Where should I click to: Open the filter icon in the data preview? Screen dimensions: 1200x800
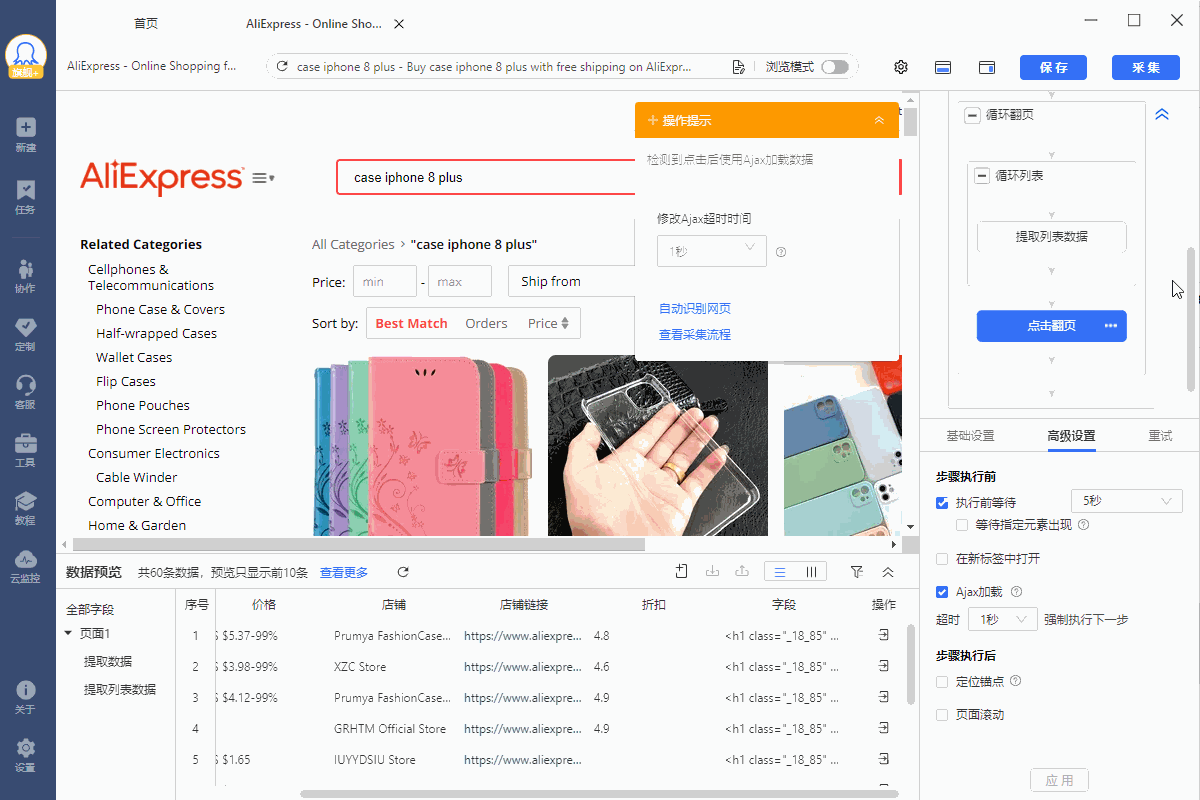coord(857,572)
